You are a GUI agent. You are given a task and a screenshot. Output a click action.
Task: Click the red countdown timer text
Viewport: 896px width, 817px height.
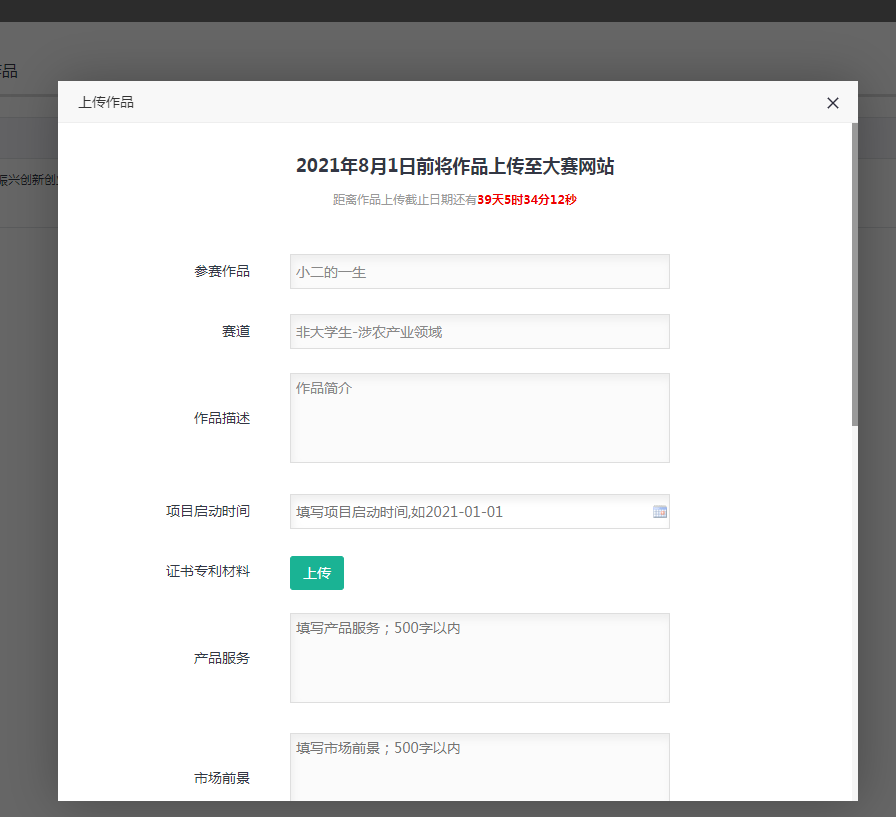pos(527,200)
